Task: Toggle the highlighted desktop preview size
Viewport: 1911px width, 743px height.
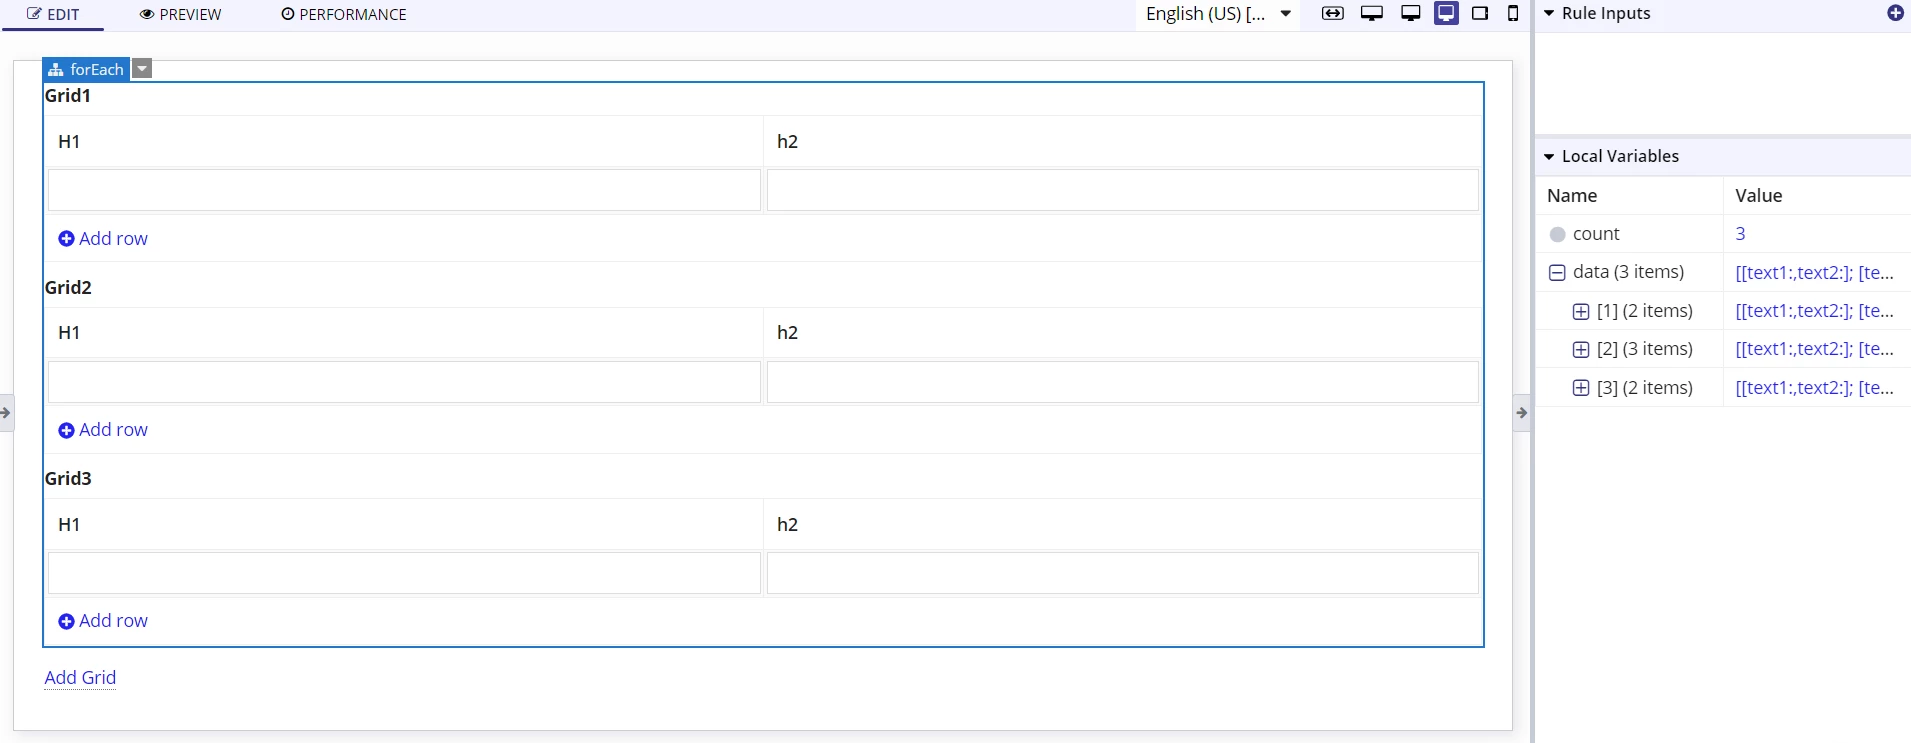Action: (x=1446, y=14)
